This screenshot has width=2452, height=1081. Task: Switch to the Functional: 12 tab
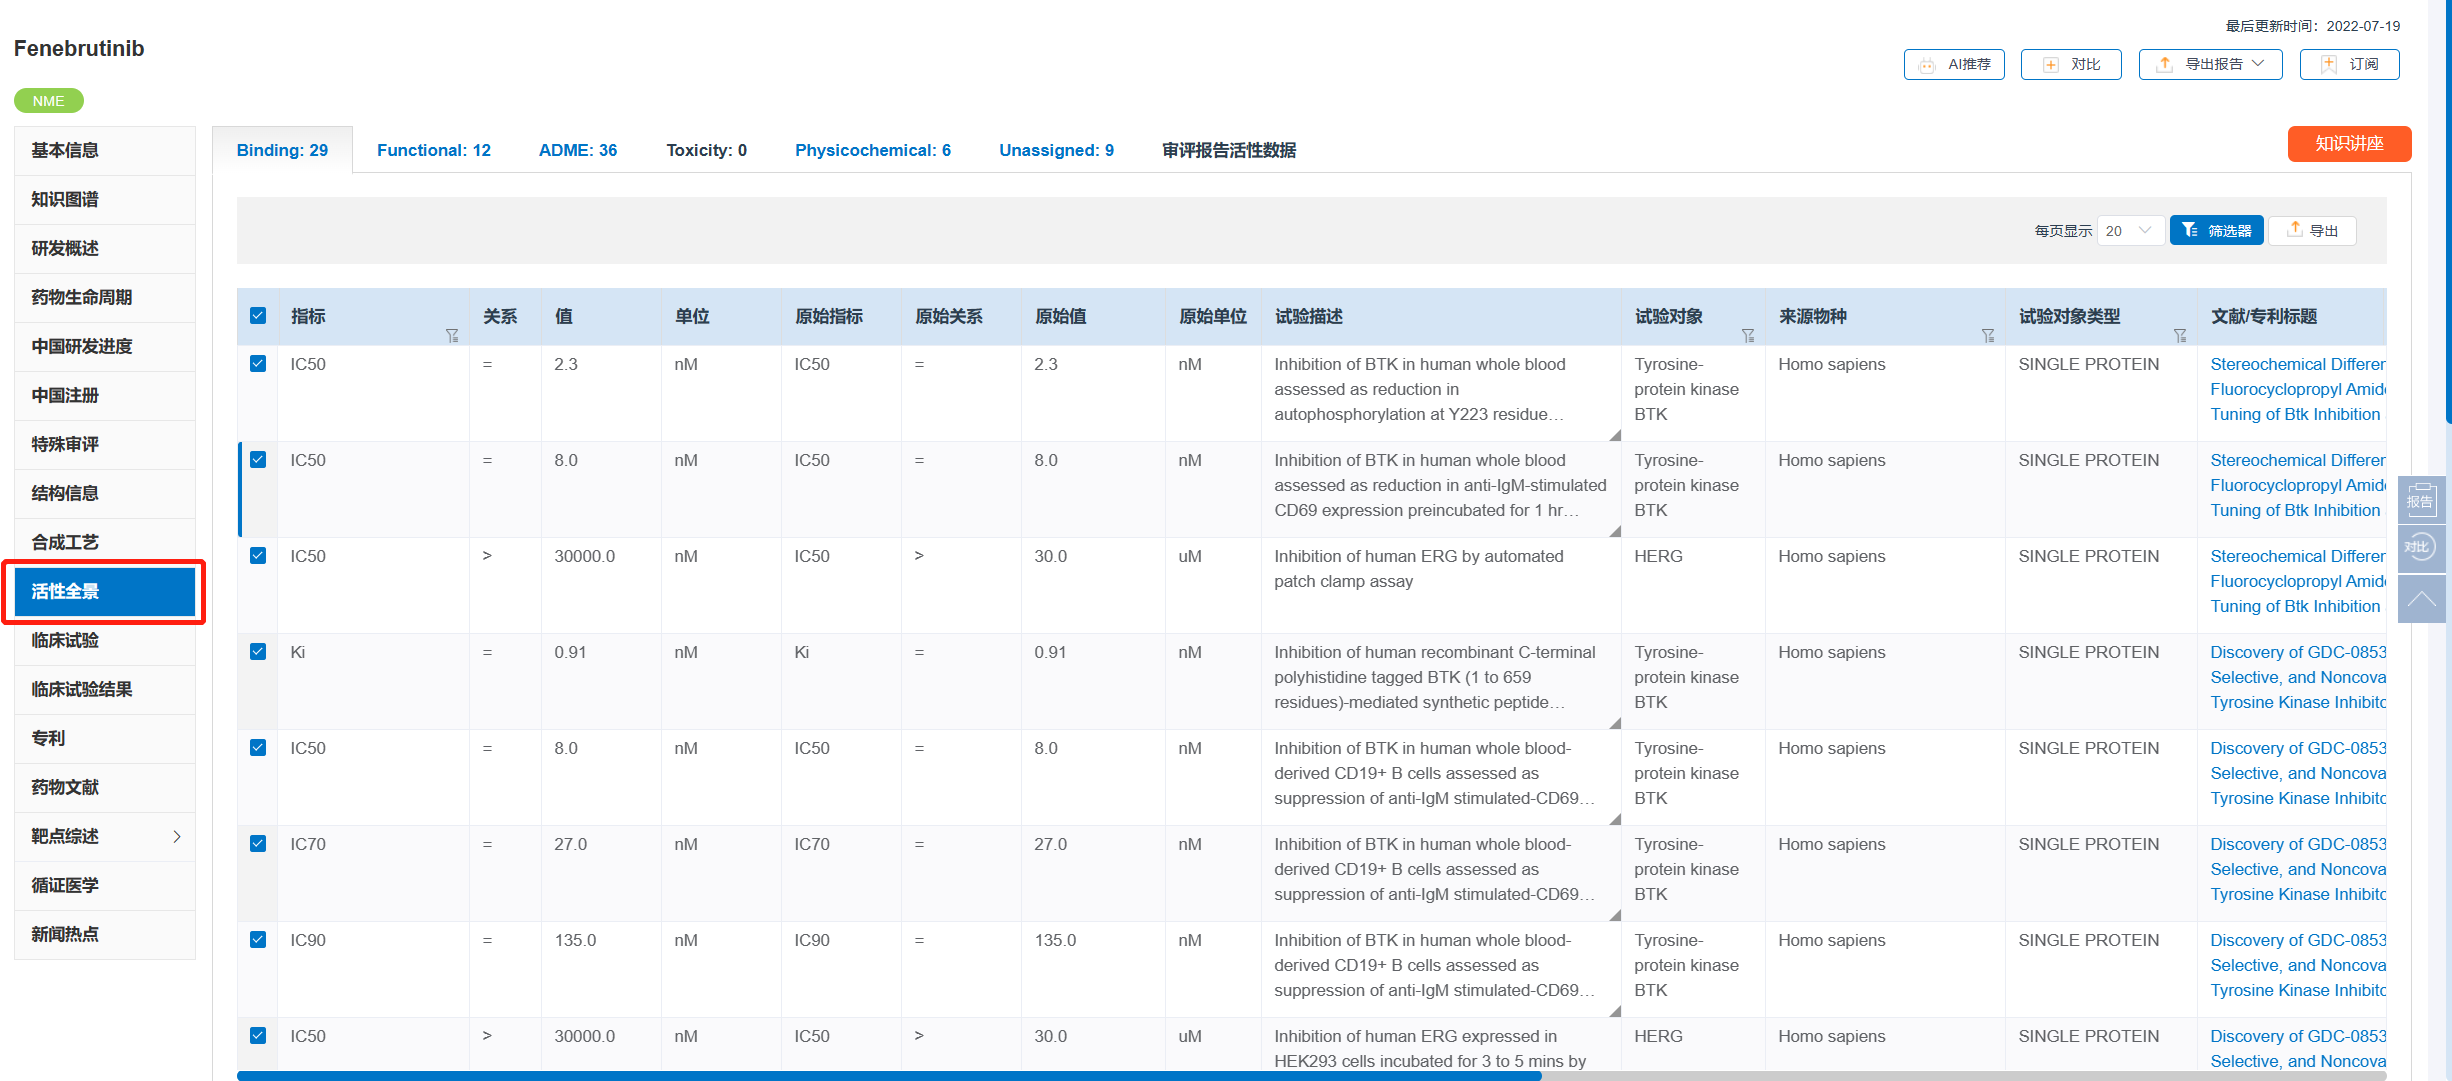coord(434,150)
